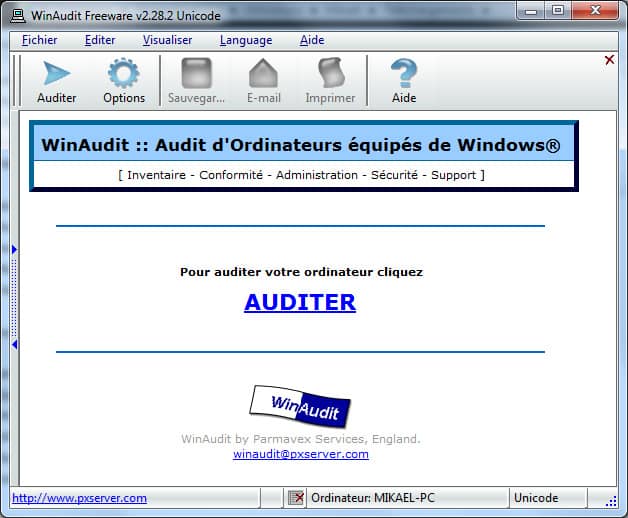The image size is (628, 518).
Task: Open the Editer menu
Action: point(100,40)
